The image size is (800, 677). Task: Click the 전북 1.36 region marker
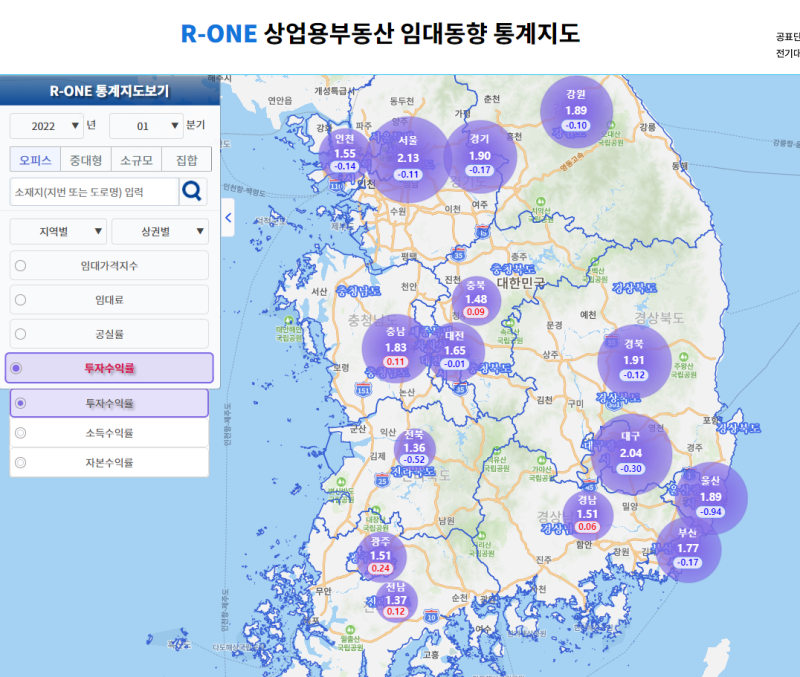click(414, 449)
